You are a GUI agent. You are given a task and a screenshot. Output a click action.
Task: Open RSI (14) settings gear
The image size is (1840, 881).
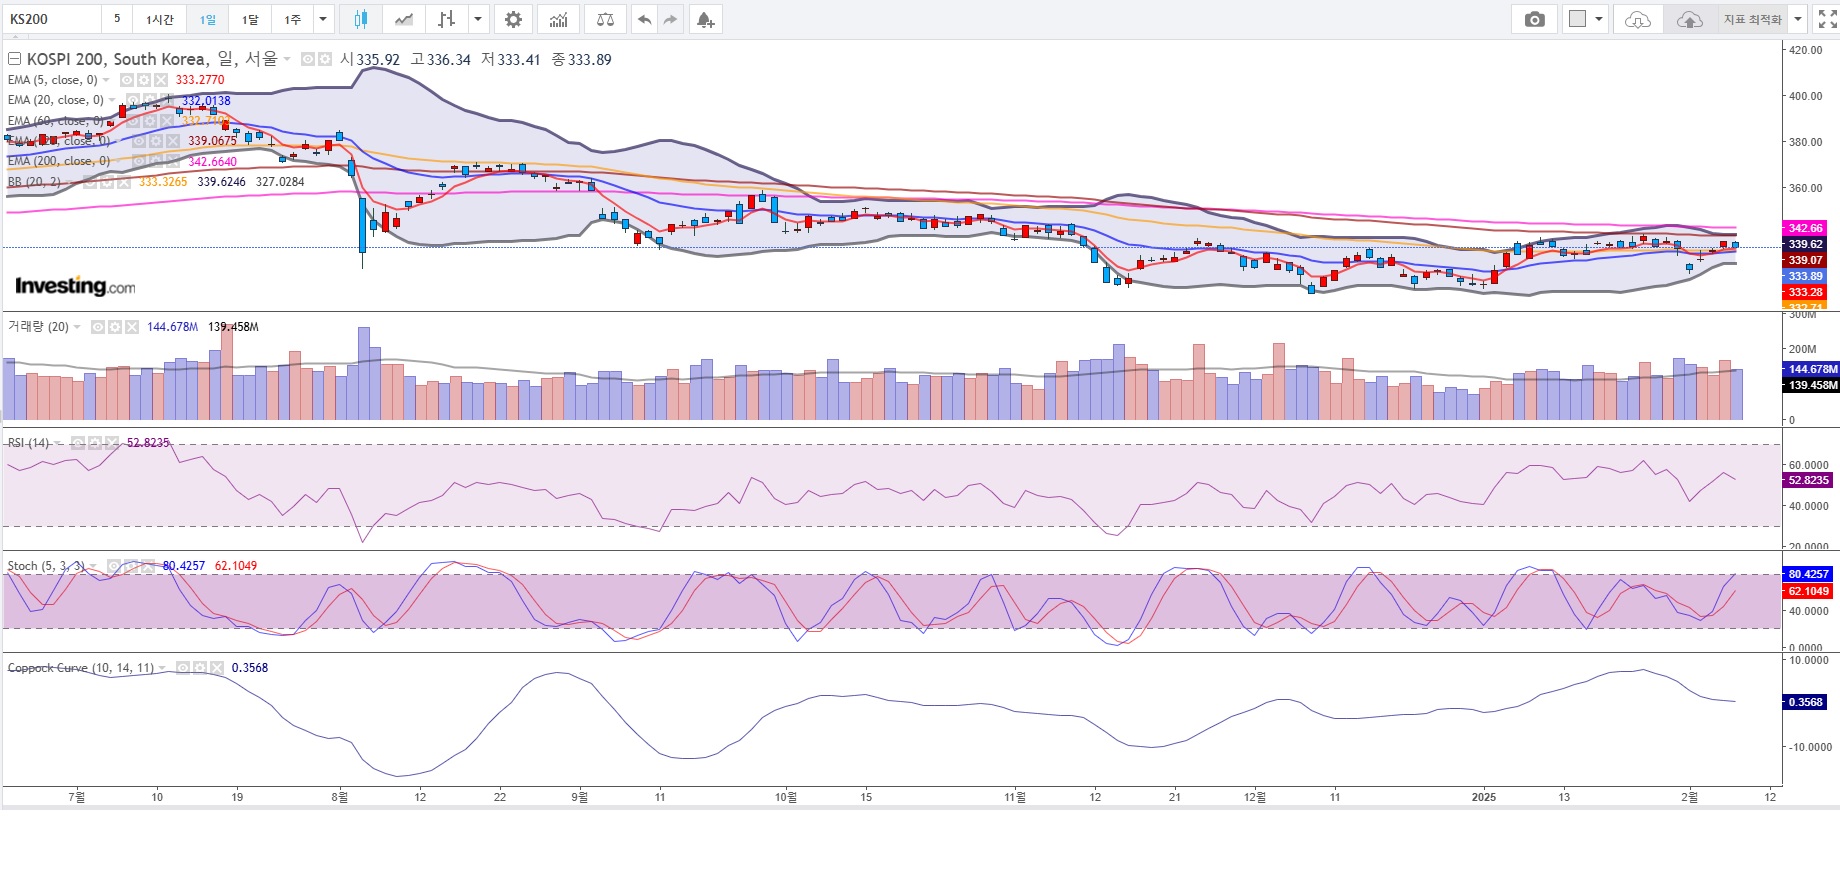click(95, 442)
